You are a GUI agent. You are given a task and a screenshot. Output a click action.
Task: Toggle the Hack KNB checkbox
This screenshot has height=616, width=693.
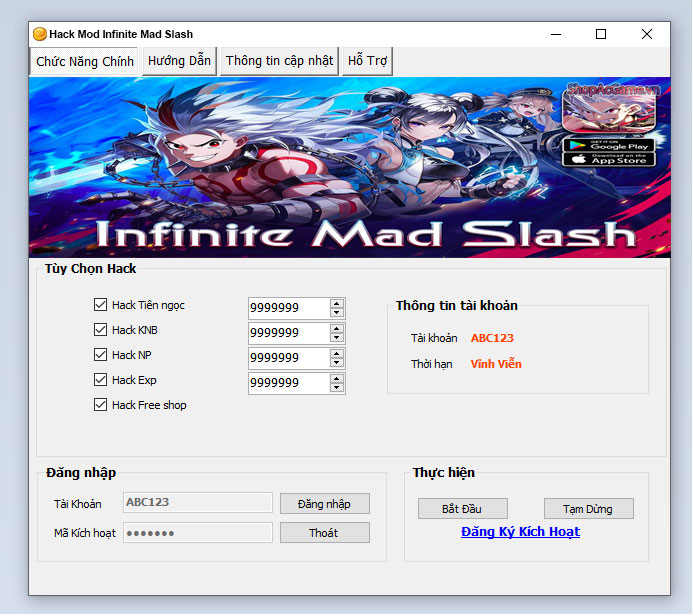pyautogui.click(x=100, y=330)
